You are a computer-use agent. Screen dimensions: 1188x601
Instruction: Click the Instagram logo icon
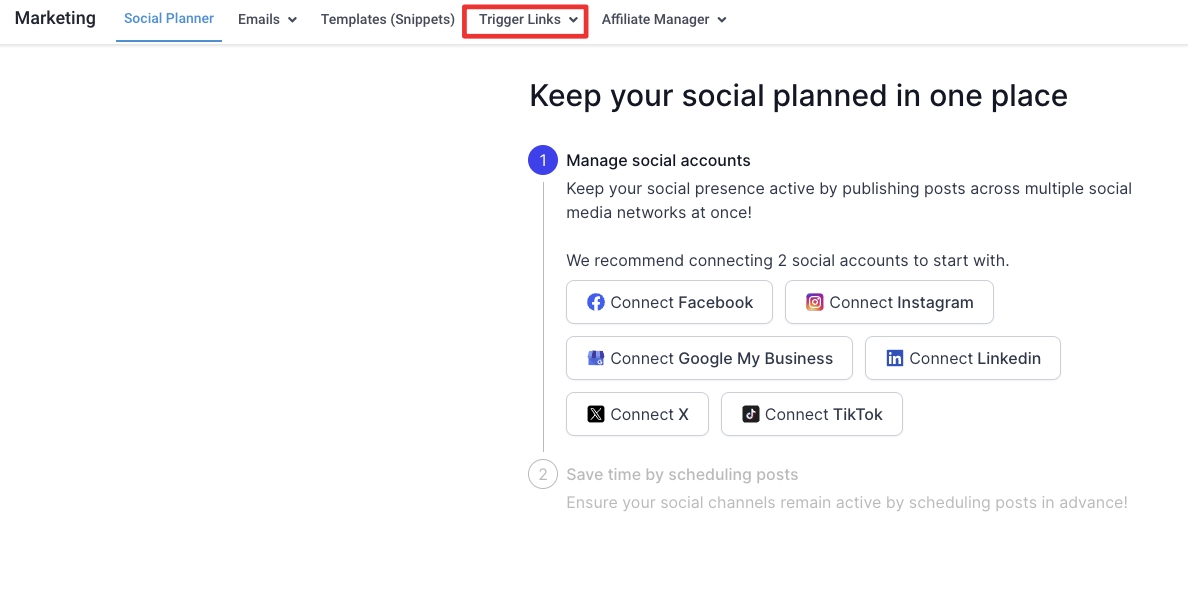coord(815,302)
